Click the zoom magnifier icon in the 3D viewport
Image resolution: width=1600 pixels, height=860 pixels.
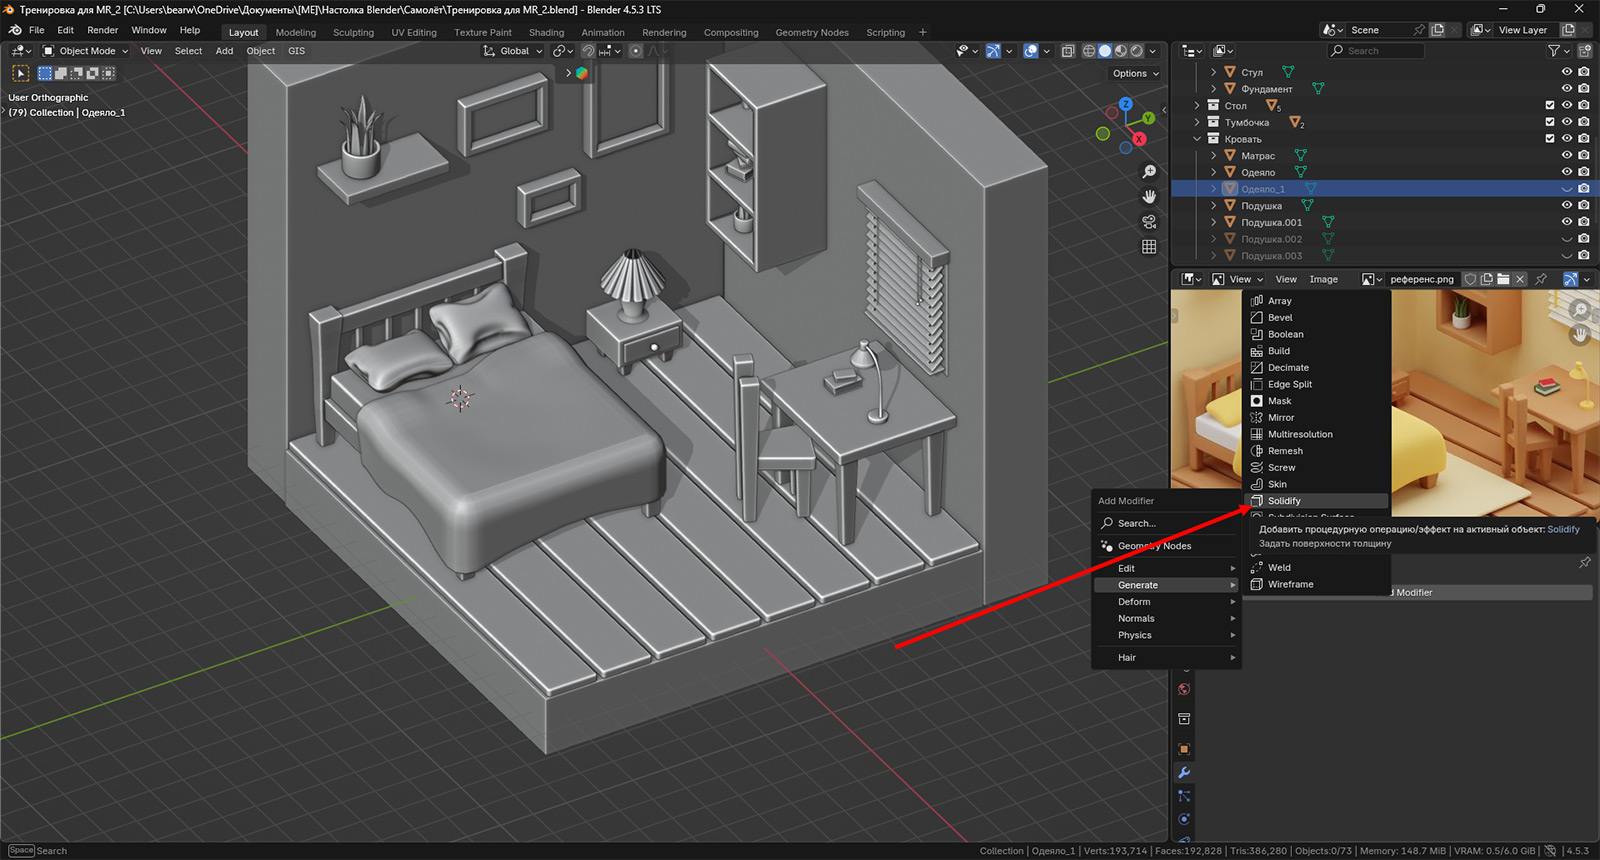(x=1149, y=172)
